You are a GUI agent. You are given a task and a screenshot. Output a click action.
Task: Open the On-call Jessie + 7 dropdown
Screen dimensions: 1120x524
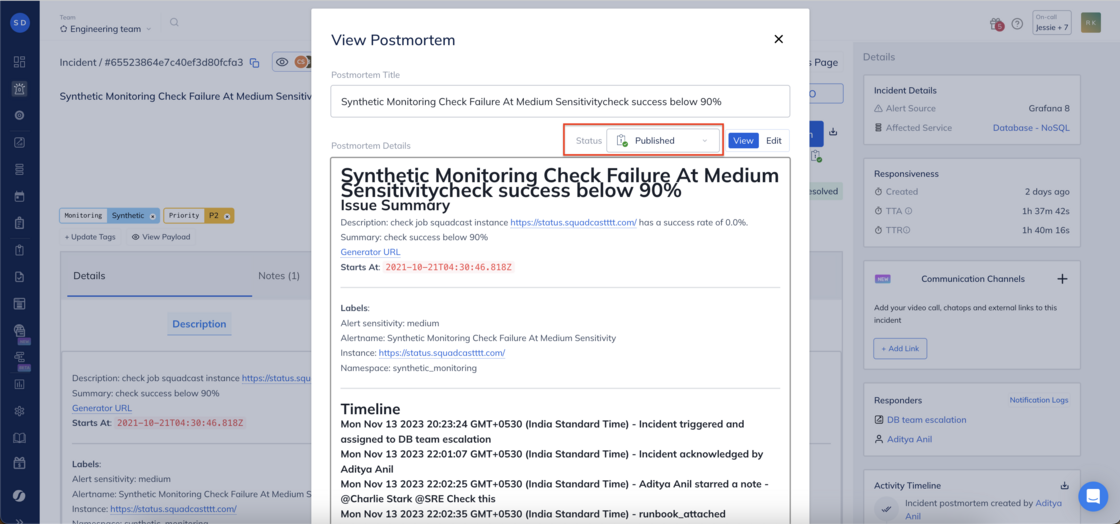point(1052,23)
